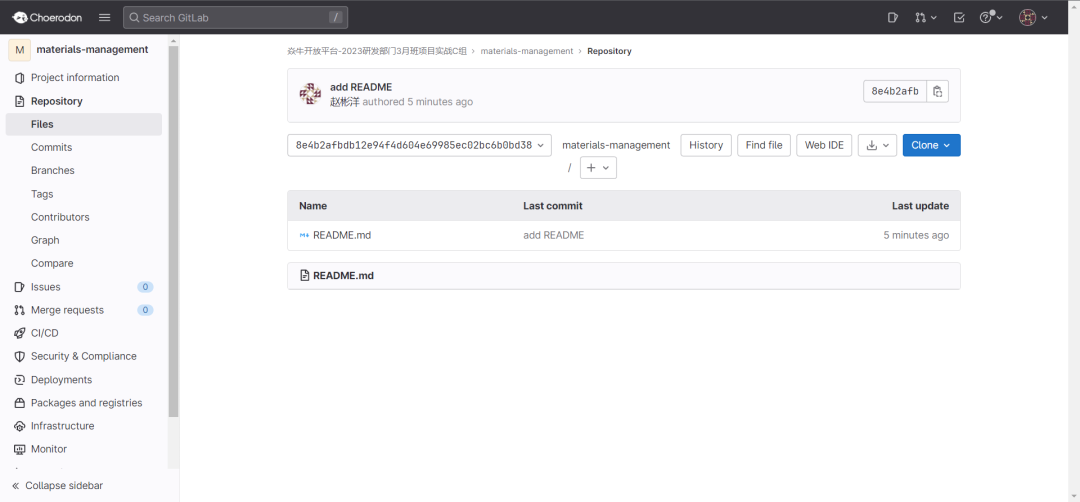
Task: Click the Choerodon logo icon
Action: 19,17
